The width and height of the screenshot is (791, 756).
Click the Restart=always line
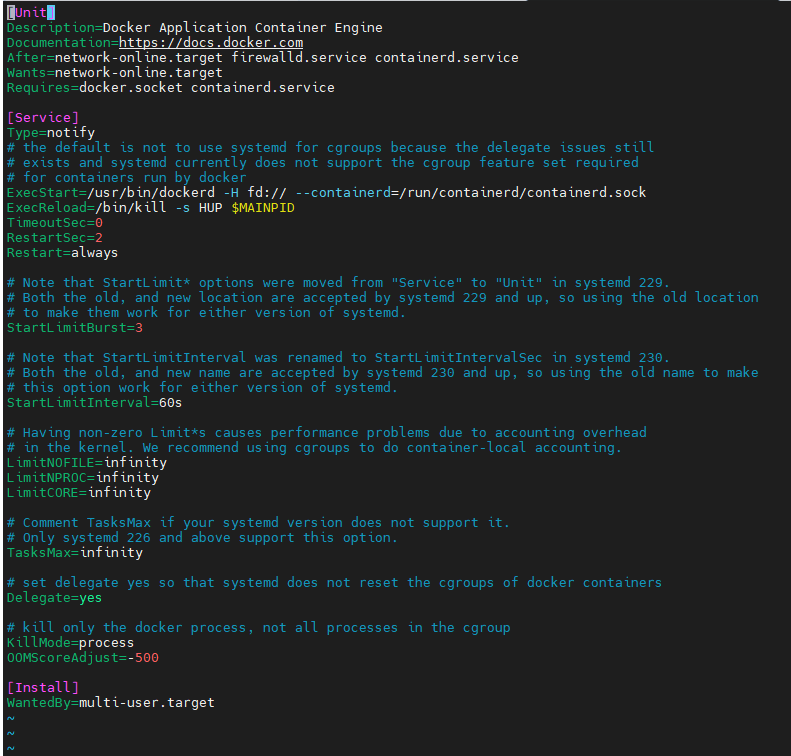pyautogui.click(x=62, y=253)
